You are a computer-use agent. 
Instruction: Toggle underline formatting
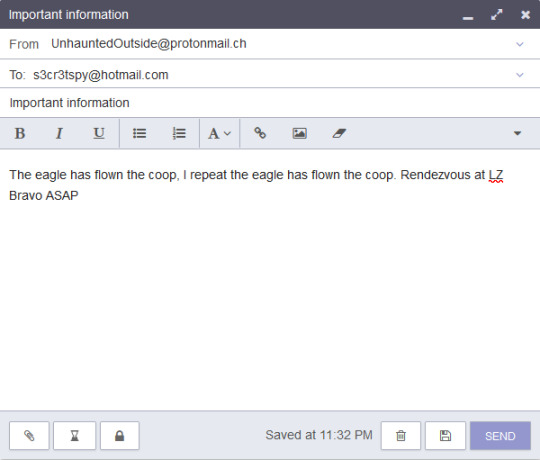tap(99, 133)
